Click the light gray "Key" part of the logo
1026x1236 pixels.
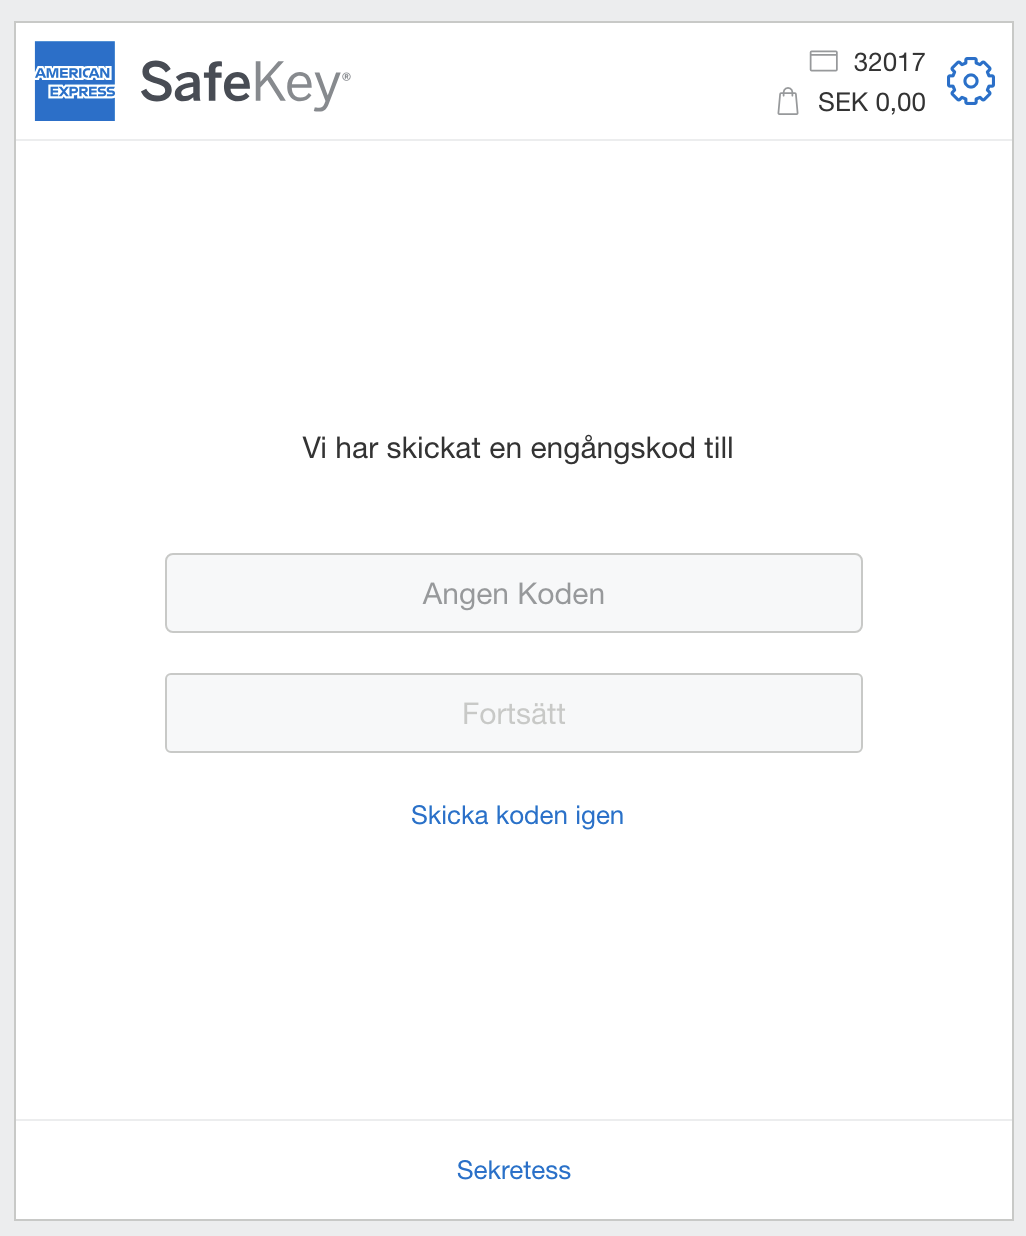pyautogui.click(x=295, y=84)
